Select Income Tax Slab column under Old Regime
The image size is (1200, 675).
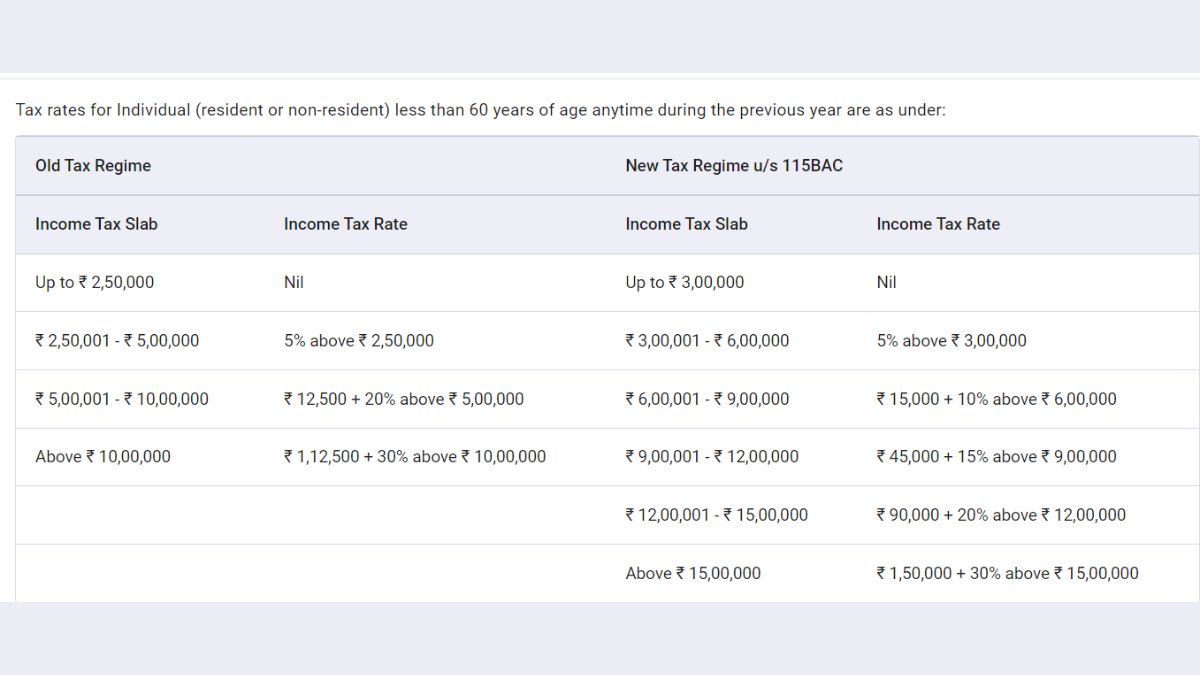pyautogui.click(x=96, y=224)
